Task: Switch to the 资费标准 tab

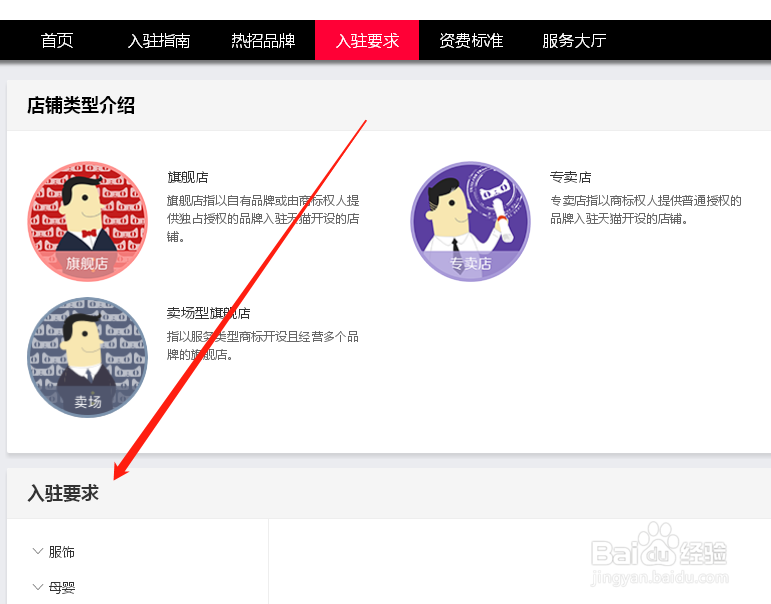Action: point(471,40)
